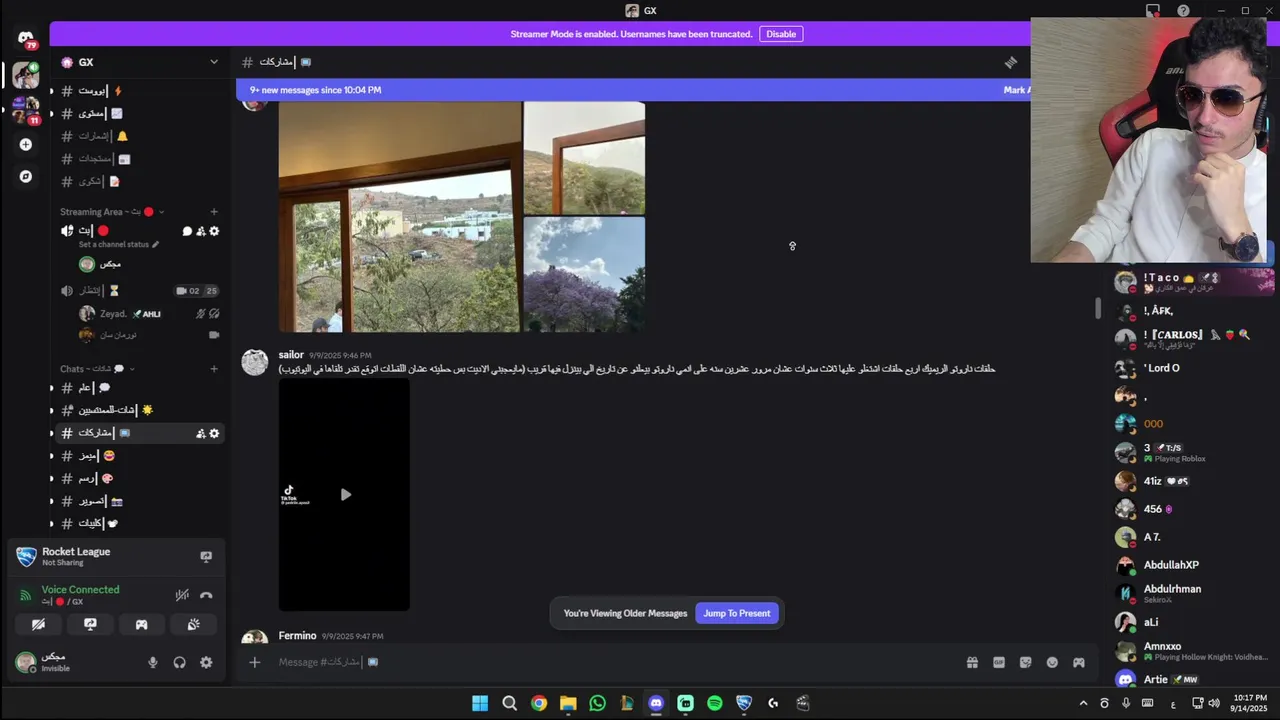This screenshot has height=720, width=1280.
Task: Open the soundboard button
Action: point(194,624)
